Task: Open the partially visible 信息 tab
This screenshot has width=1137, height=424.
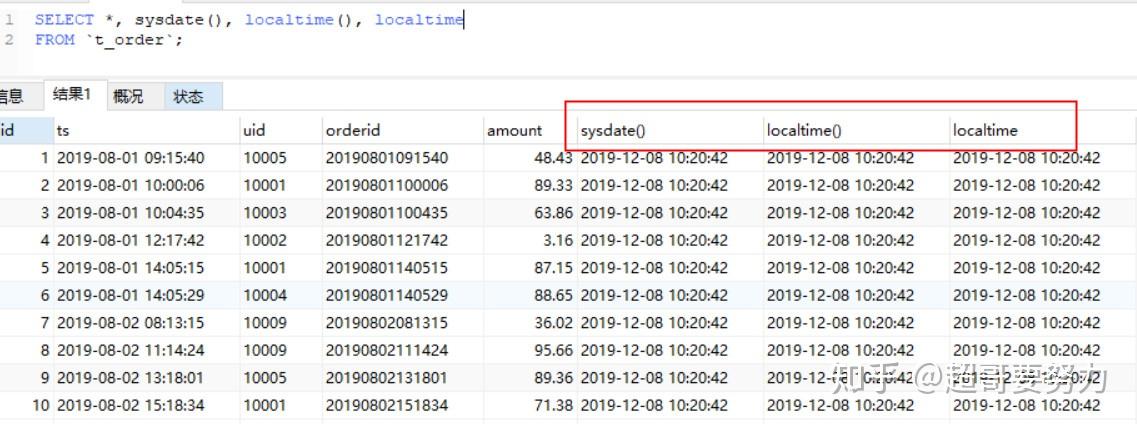Action: (10, 96)
